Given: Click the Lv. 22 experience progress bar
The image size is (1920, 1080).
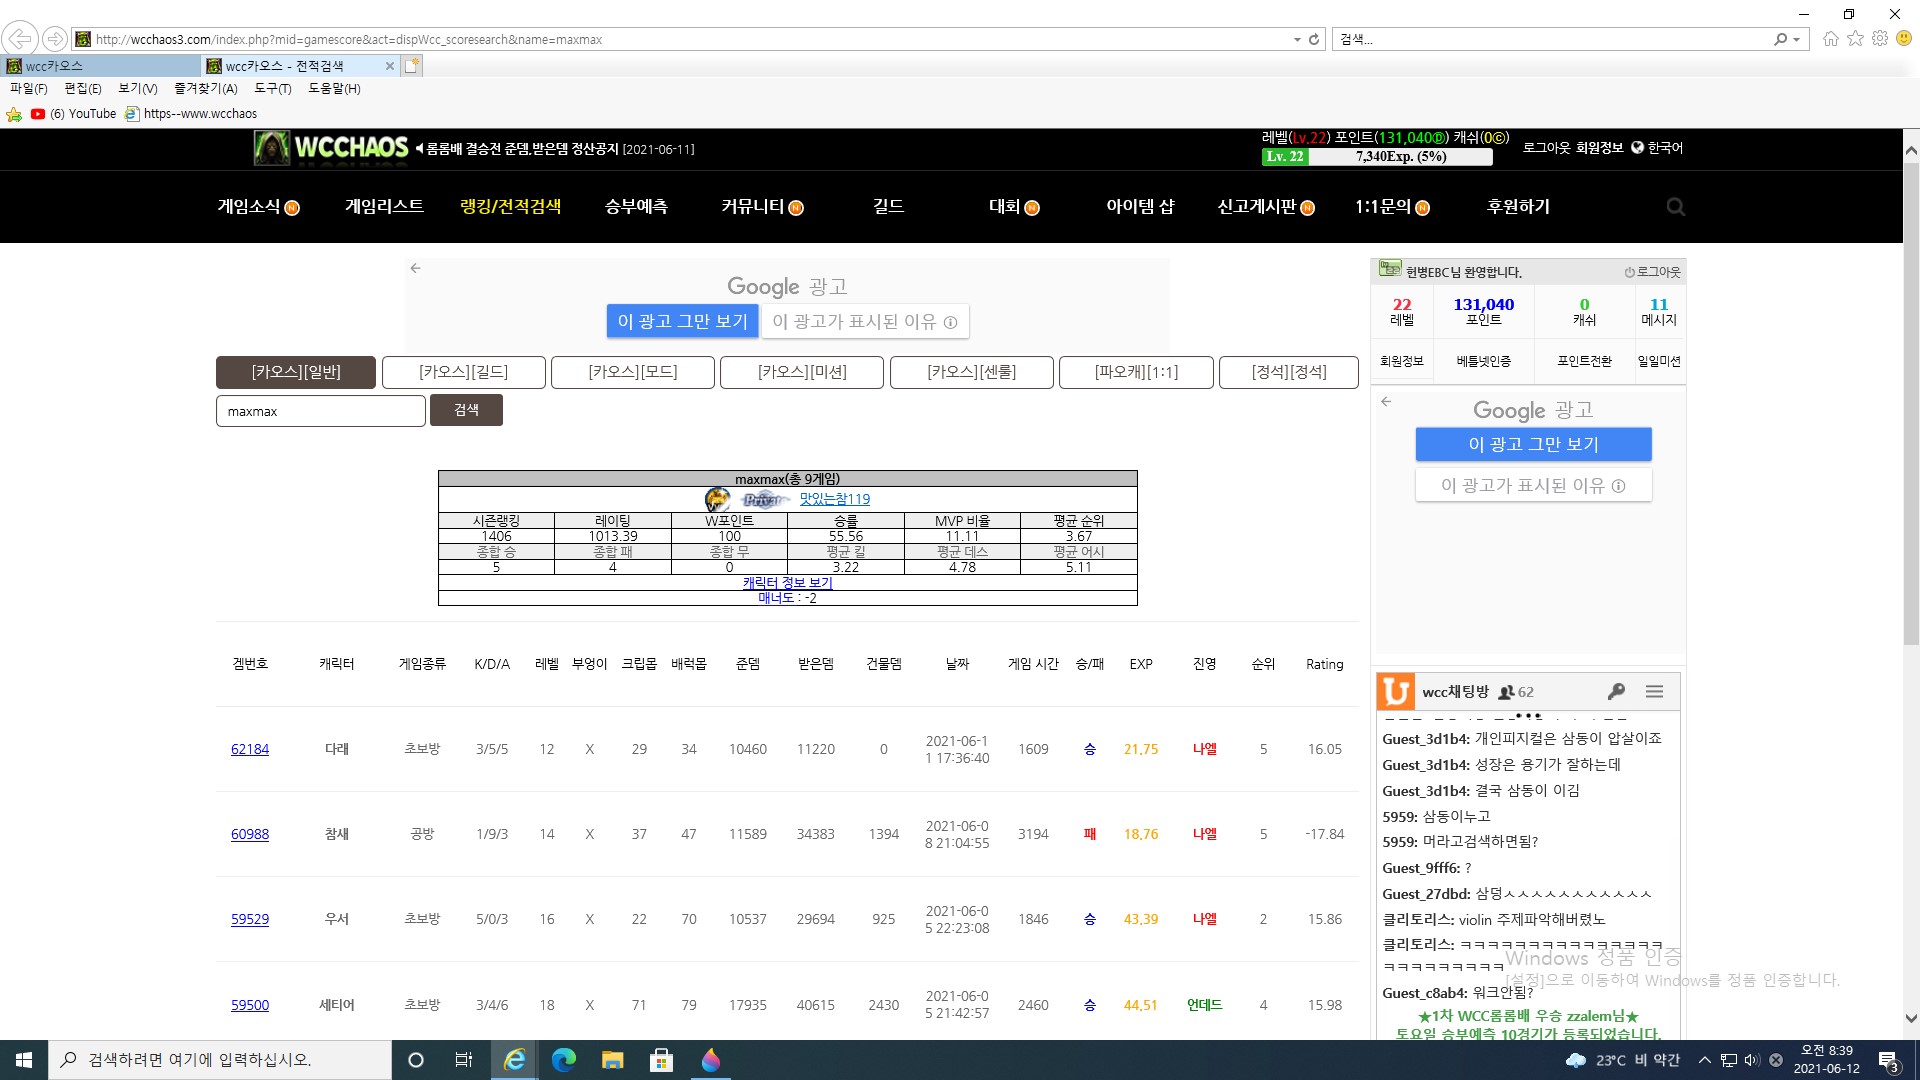Looking at the screenshot, I should tap(1377, 157).
